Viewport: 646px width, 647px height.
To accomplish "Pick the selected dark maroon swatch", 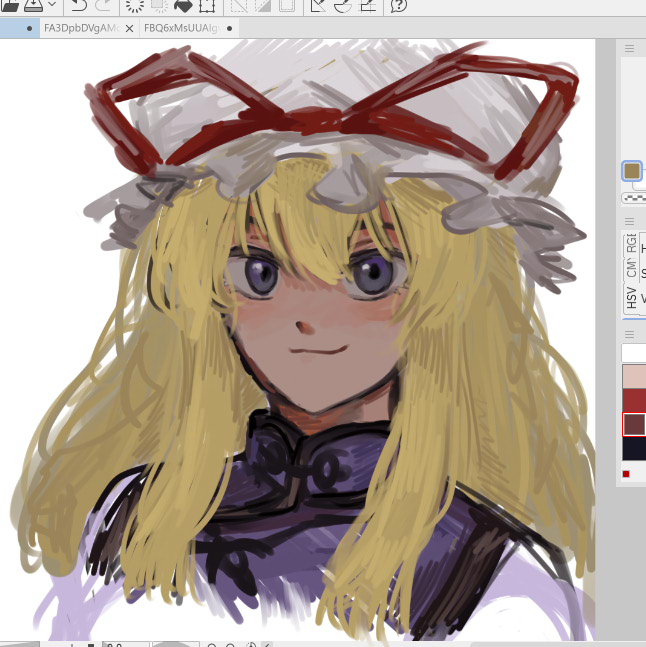I will point(634,425).
